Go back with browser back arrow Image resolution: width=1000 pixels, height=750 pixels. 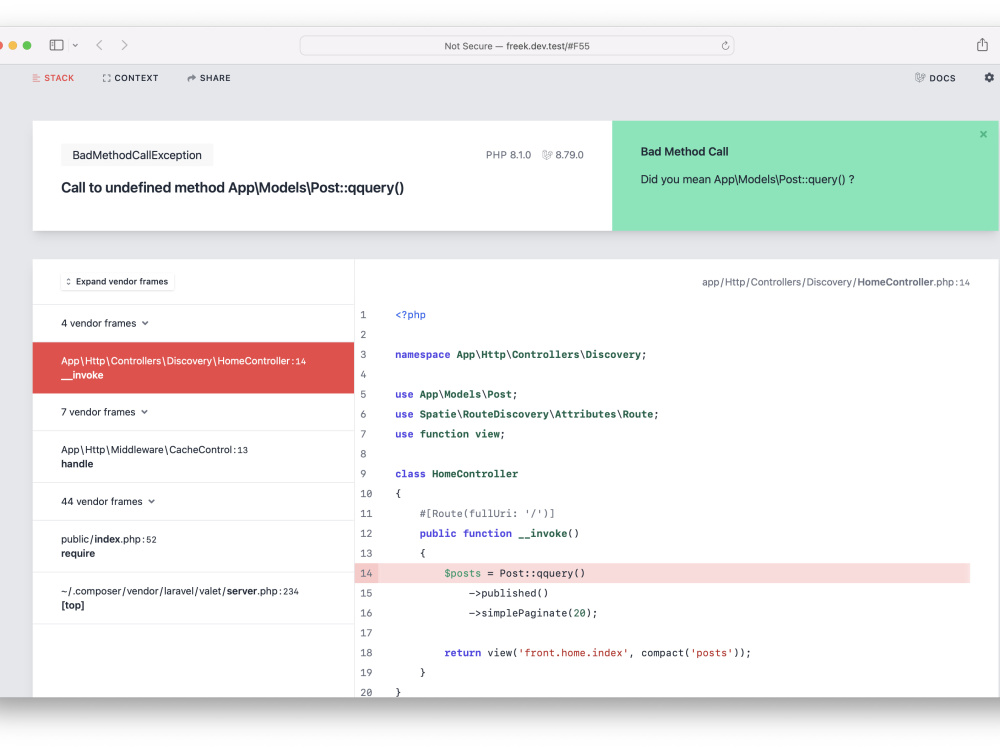click(x=99, y=45)
